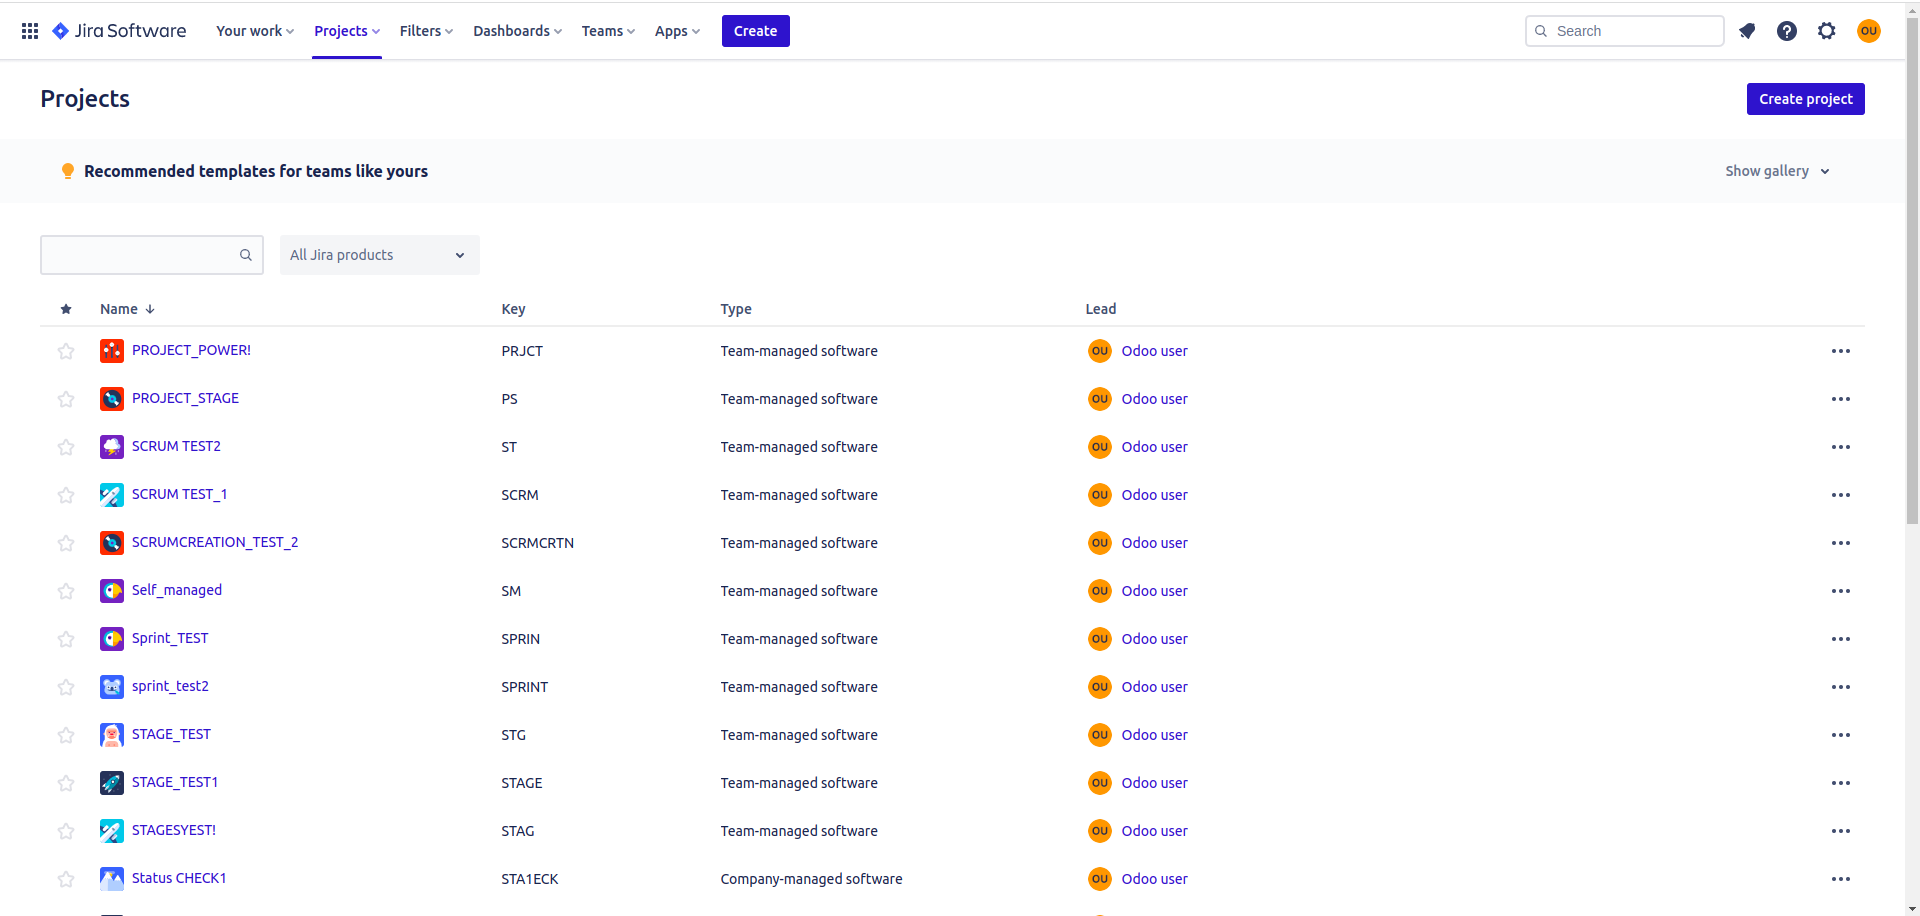Click the Jira Software logo
The image size is (1920, 916).
(x=119, y=31)
